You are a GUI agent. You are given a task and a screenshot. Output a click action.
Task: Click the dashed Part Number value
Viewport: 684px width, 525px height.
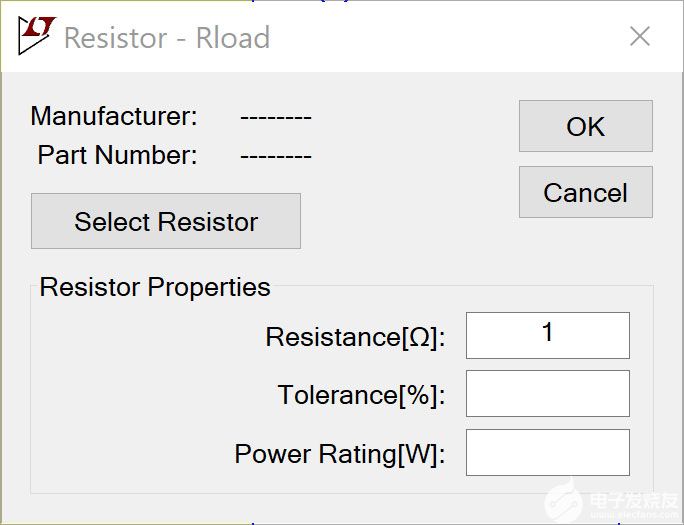pyautogui.click(x=276, y=156)
